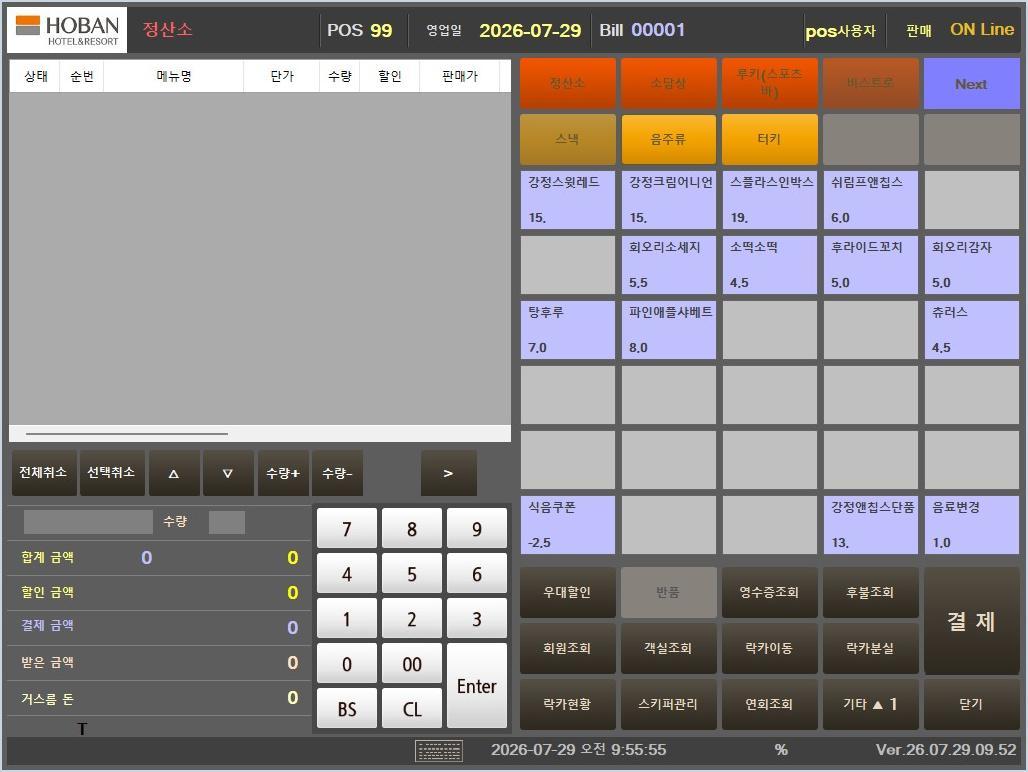Move selection up with triangle arrow
This screenshot has width=1028, height=772.
pyautogui.click(x=174, y=473)
